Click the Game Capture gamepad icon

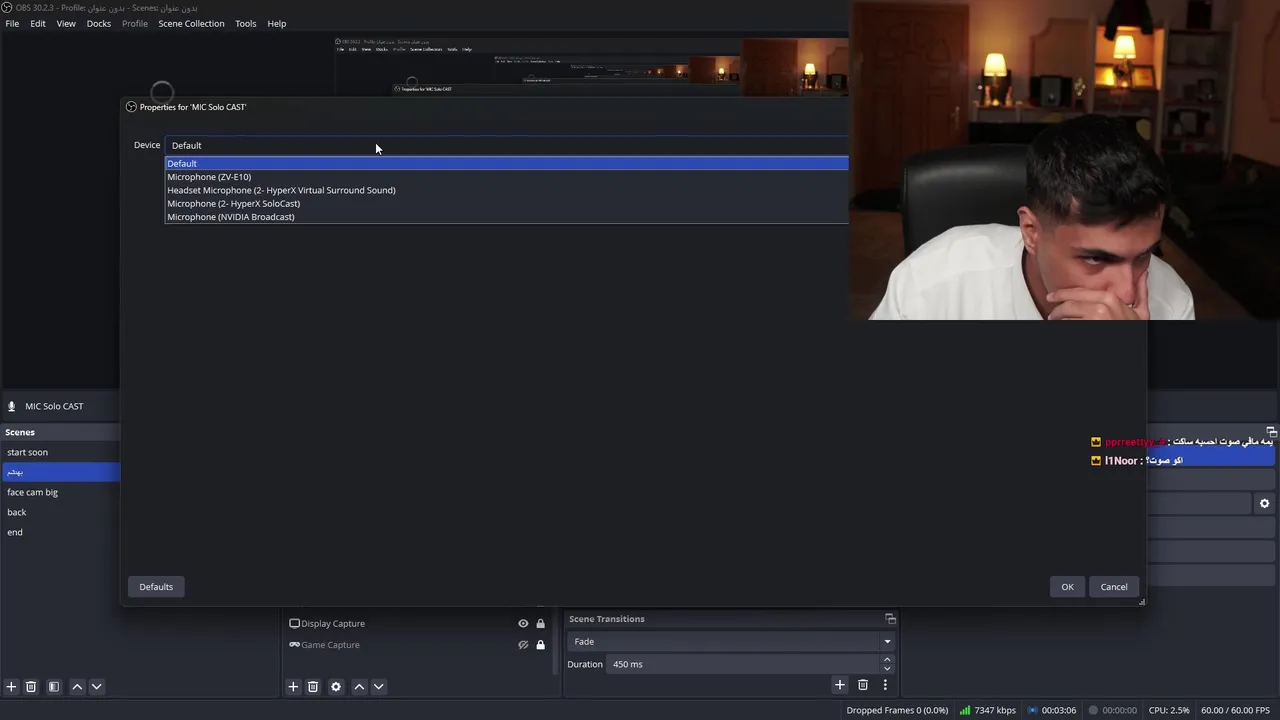click(x=294, y=645)
